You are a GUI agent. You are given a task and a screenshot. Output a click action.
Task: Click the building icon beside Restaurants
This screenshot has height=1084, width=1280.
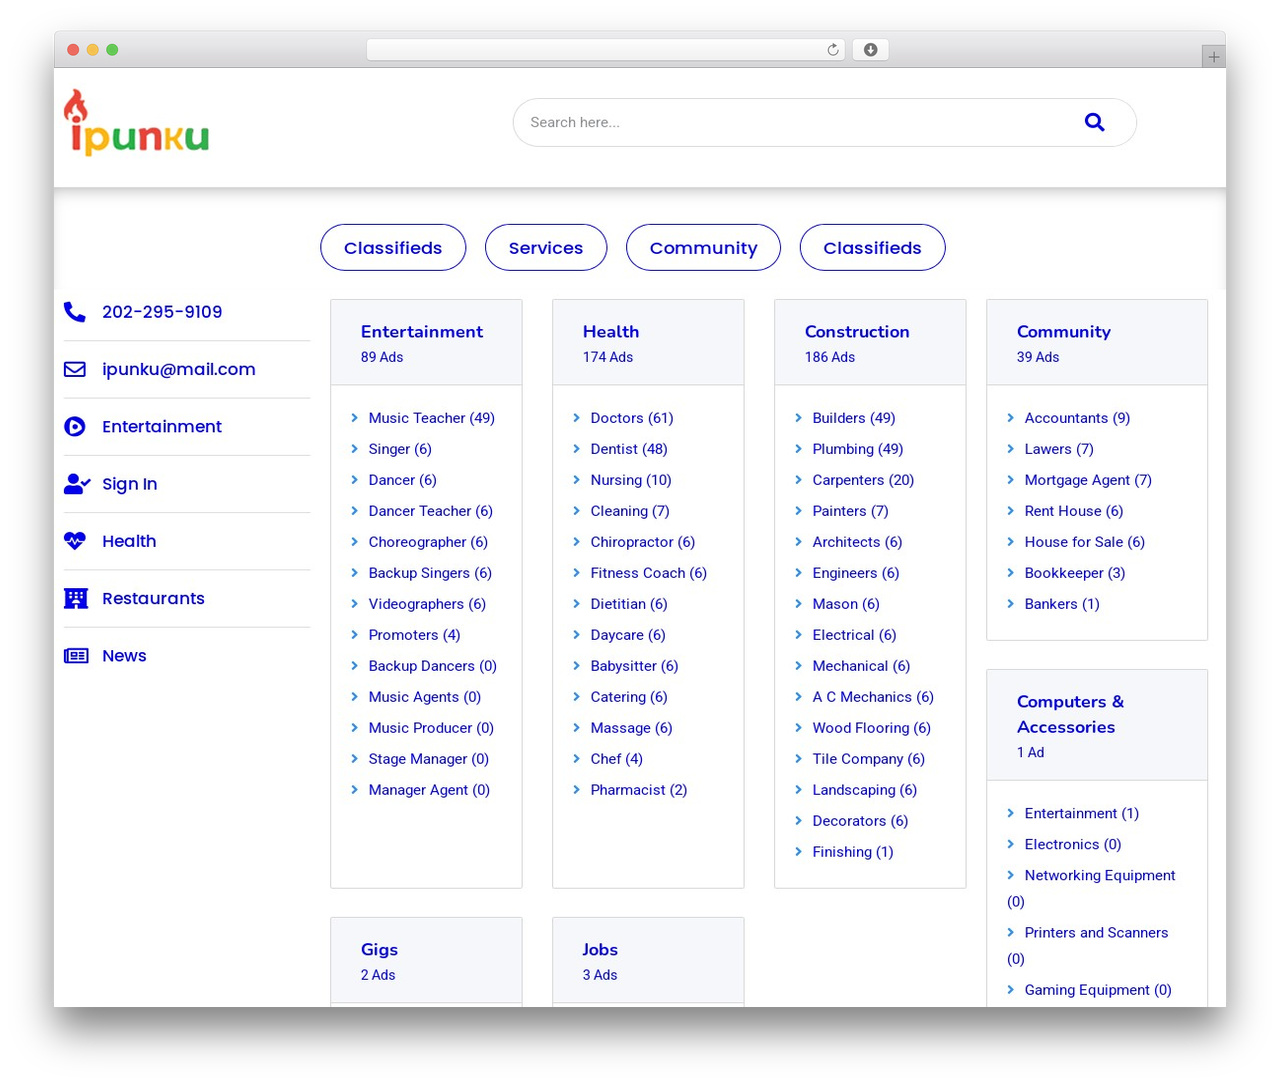76,598
